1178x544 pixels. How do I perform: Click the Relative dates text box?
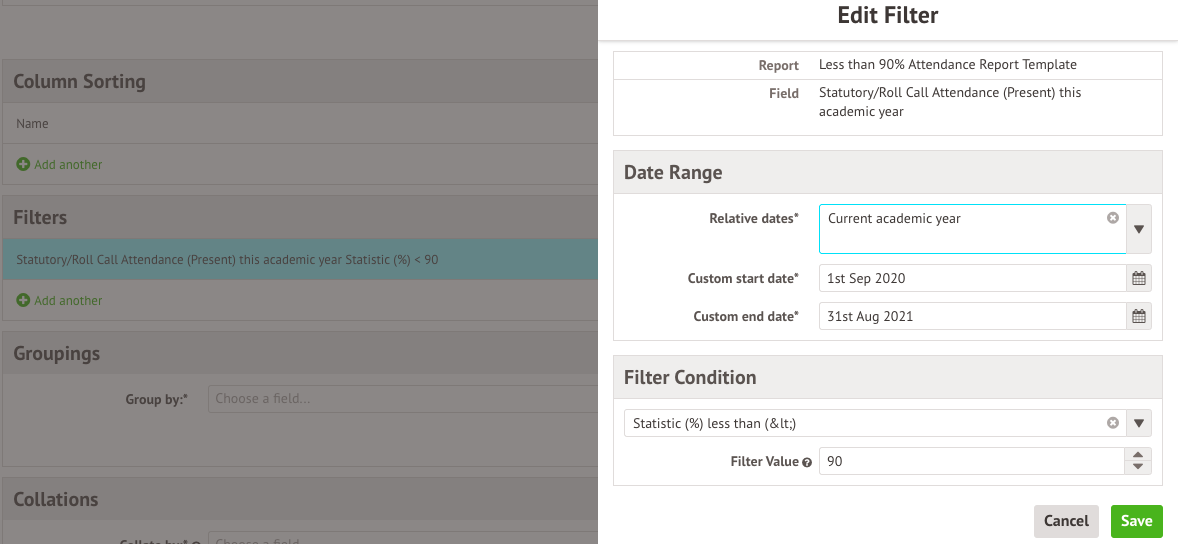click(x=960, y=230)
